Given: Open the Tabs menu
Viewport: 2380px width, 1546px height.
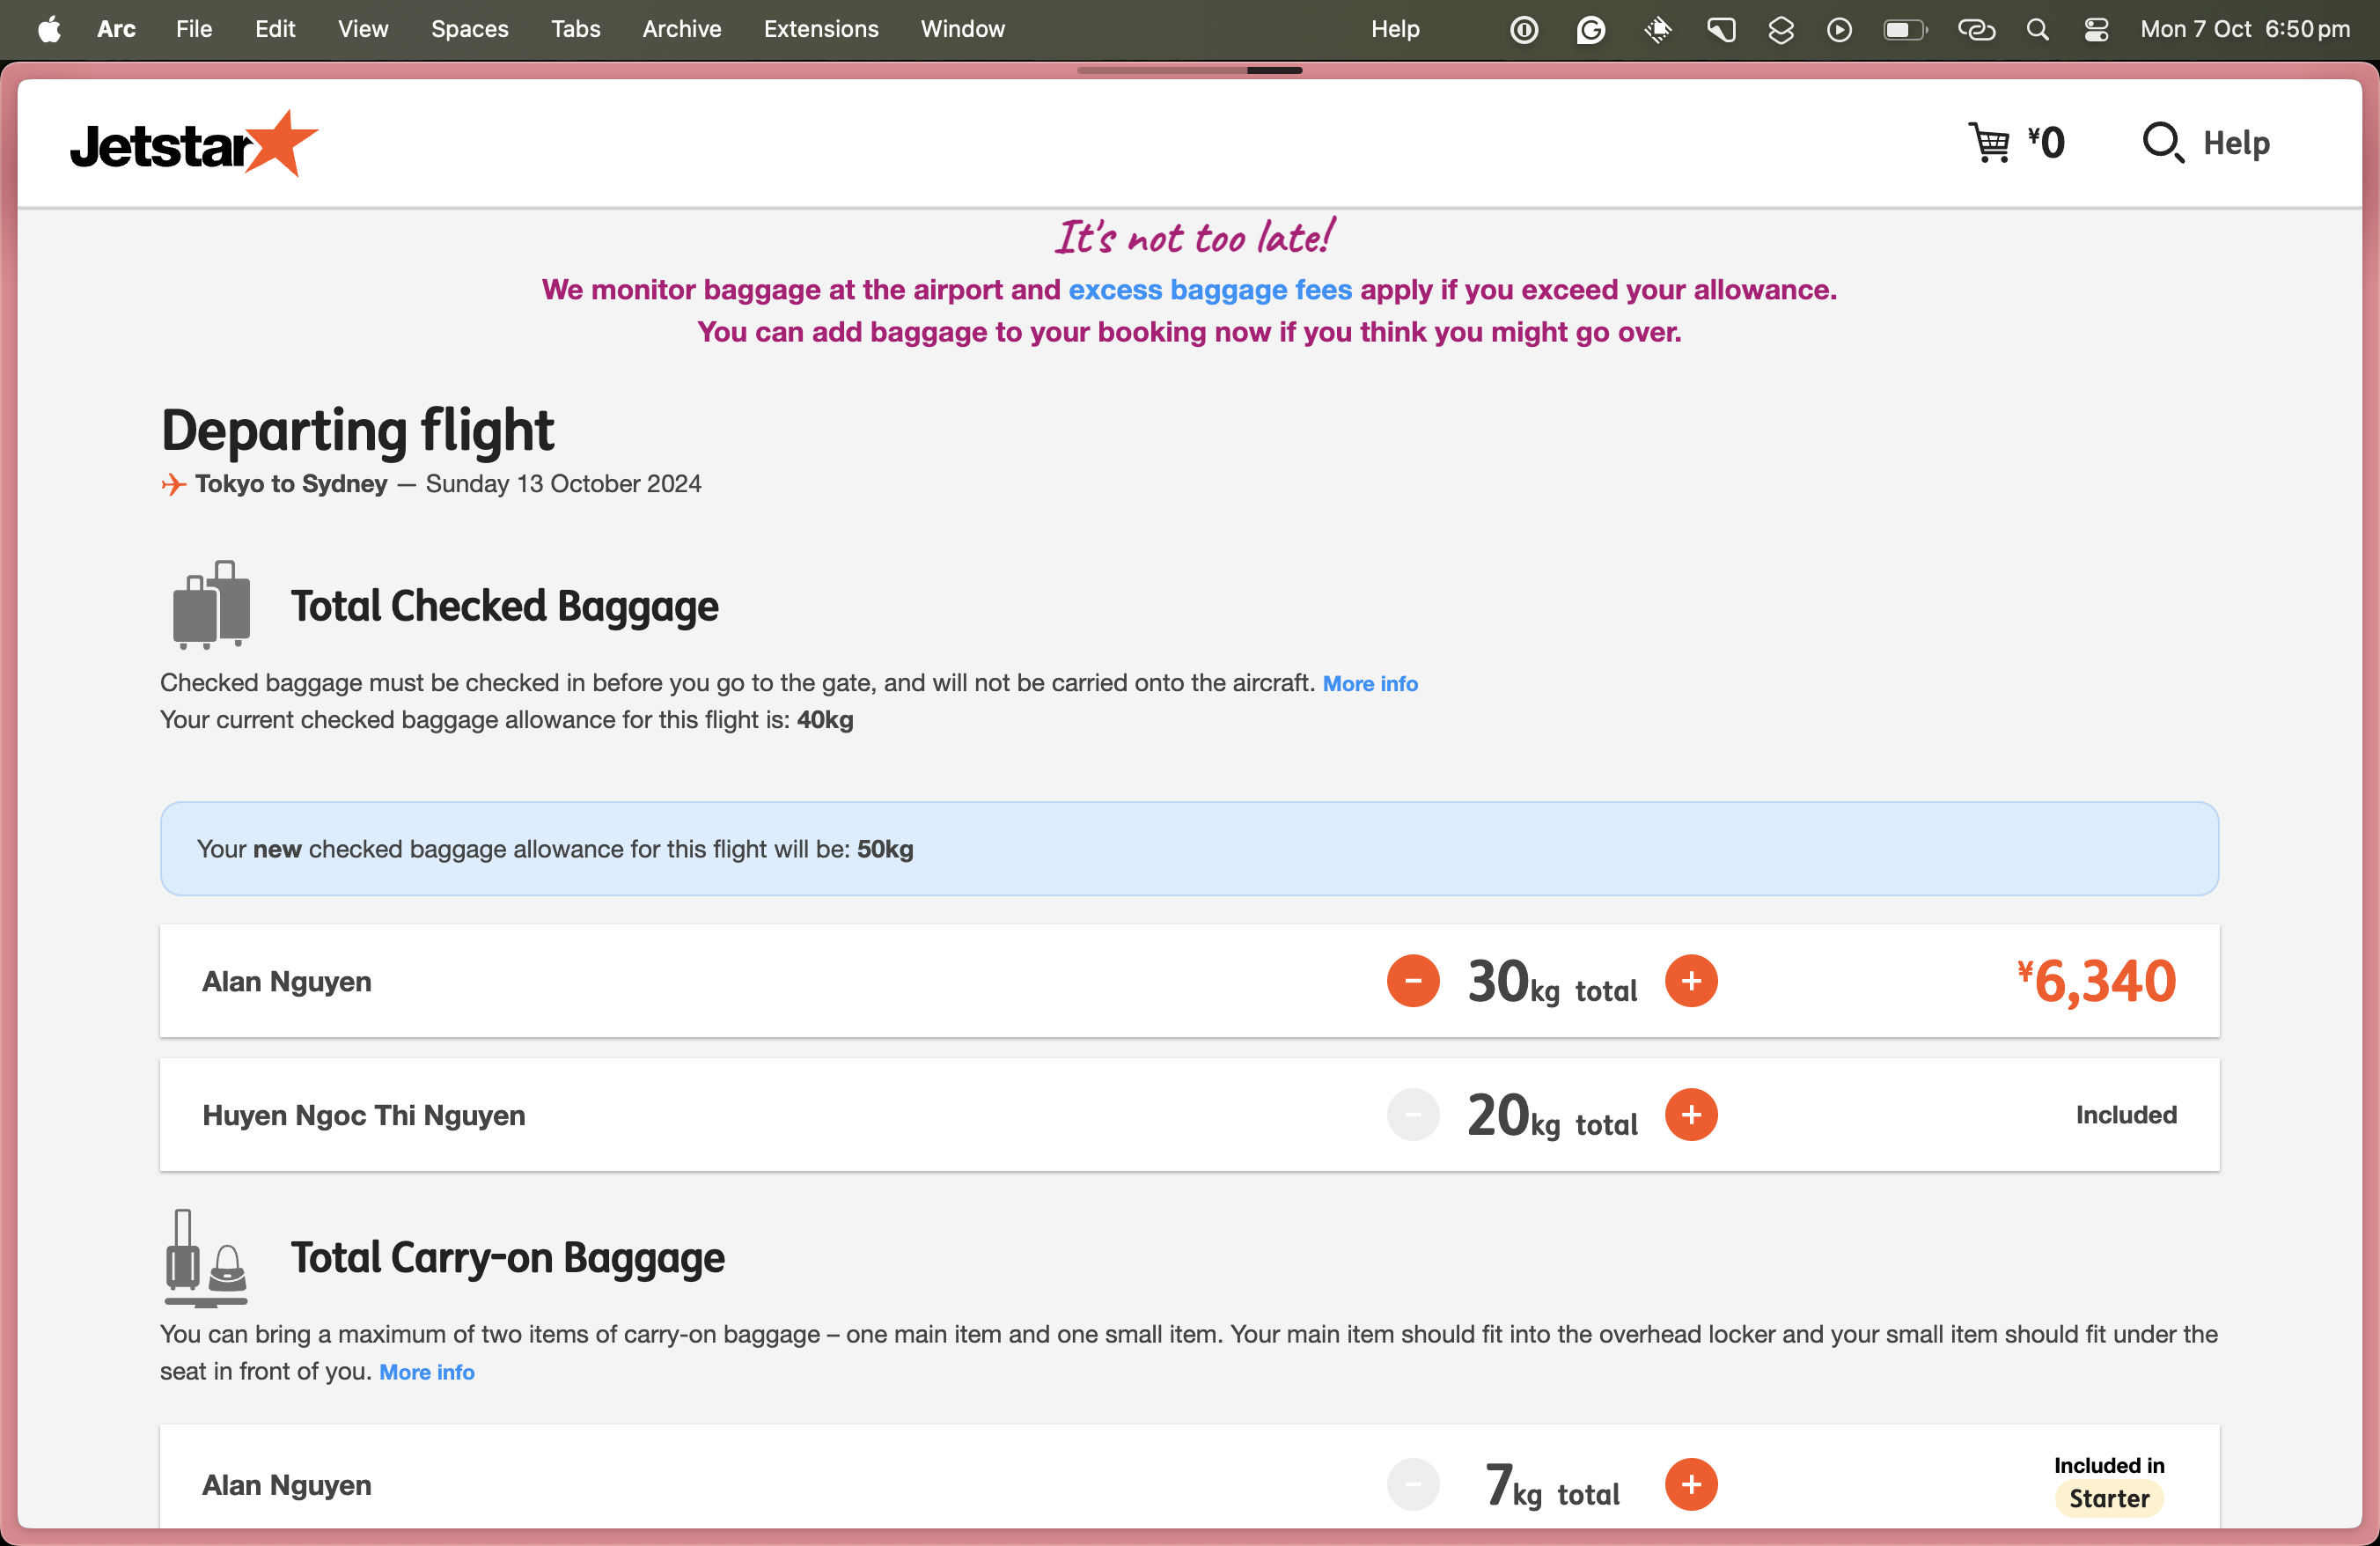Looking at the screenshot, I should pyautogui.click(x=575, y=29).
